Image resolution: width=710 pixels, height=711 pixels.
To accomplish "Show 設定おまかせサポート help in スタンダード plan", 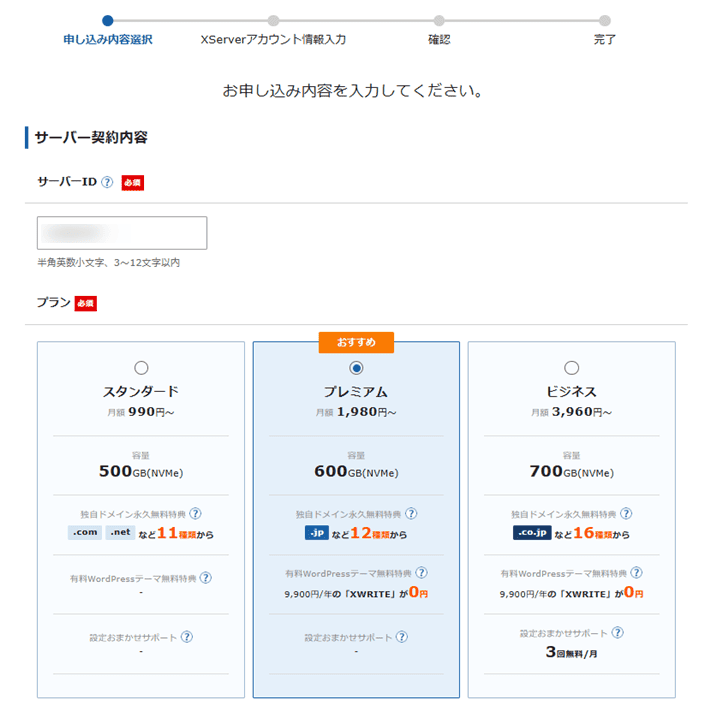I will 187,637.
